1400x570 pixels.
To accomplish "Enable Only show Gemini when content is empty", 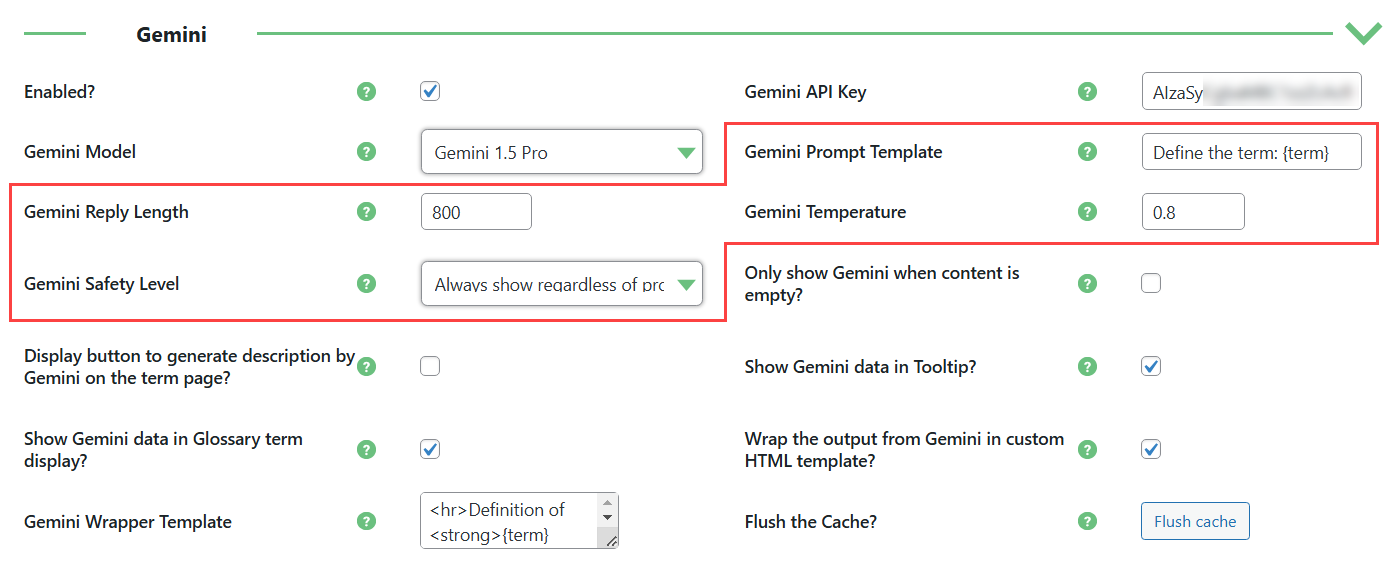I will click(1151, 284).
